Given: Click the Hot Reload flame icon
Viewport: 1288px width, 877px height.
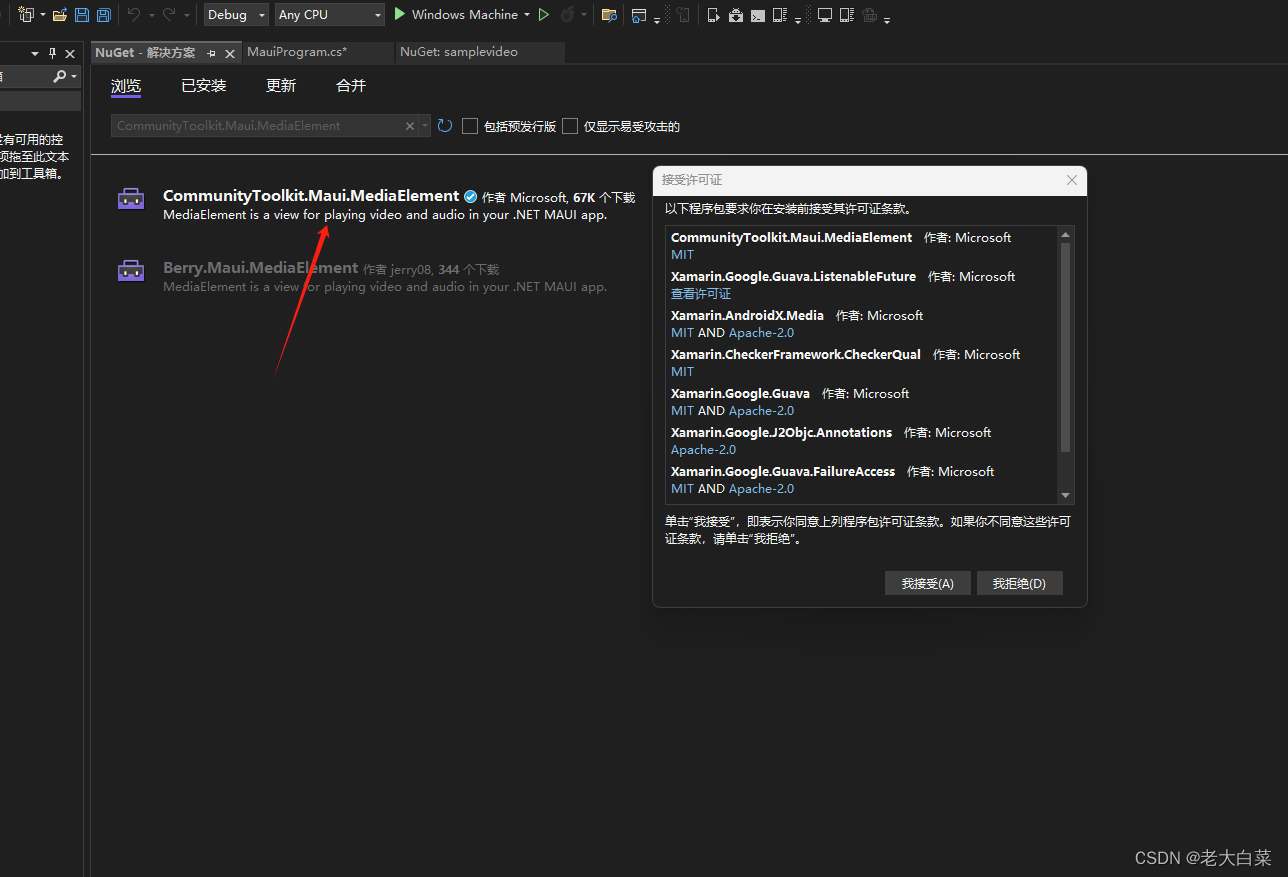Looking at the screenshot, I should point(568,14).
